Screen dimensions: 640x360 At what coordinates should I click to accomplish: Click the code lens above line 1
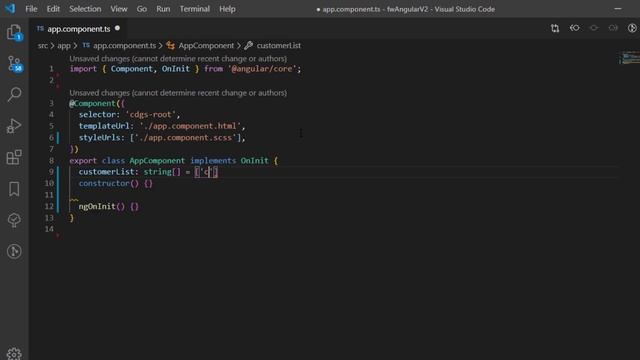[178, 58]
